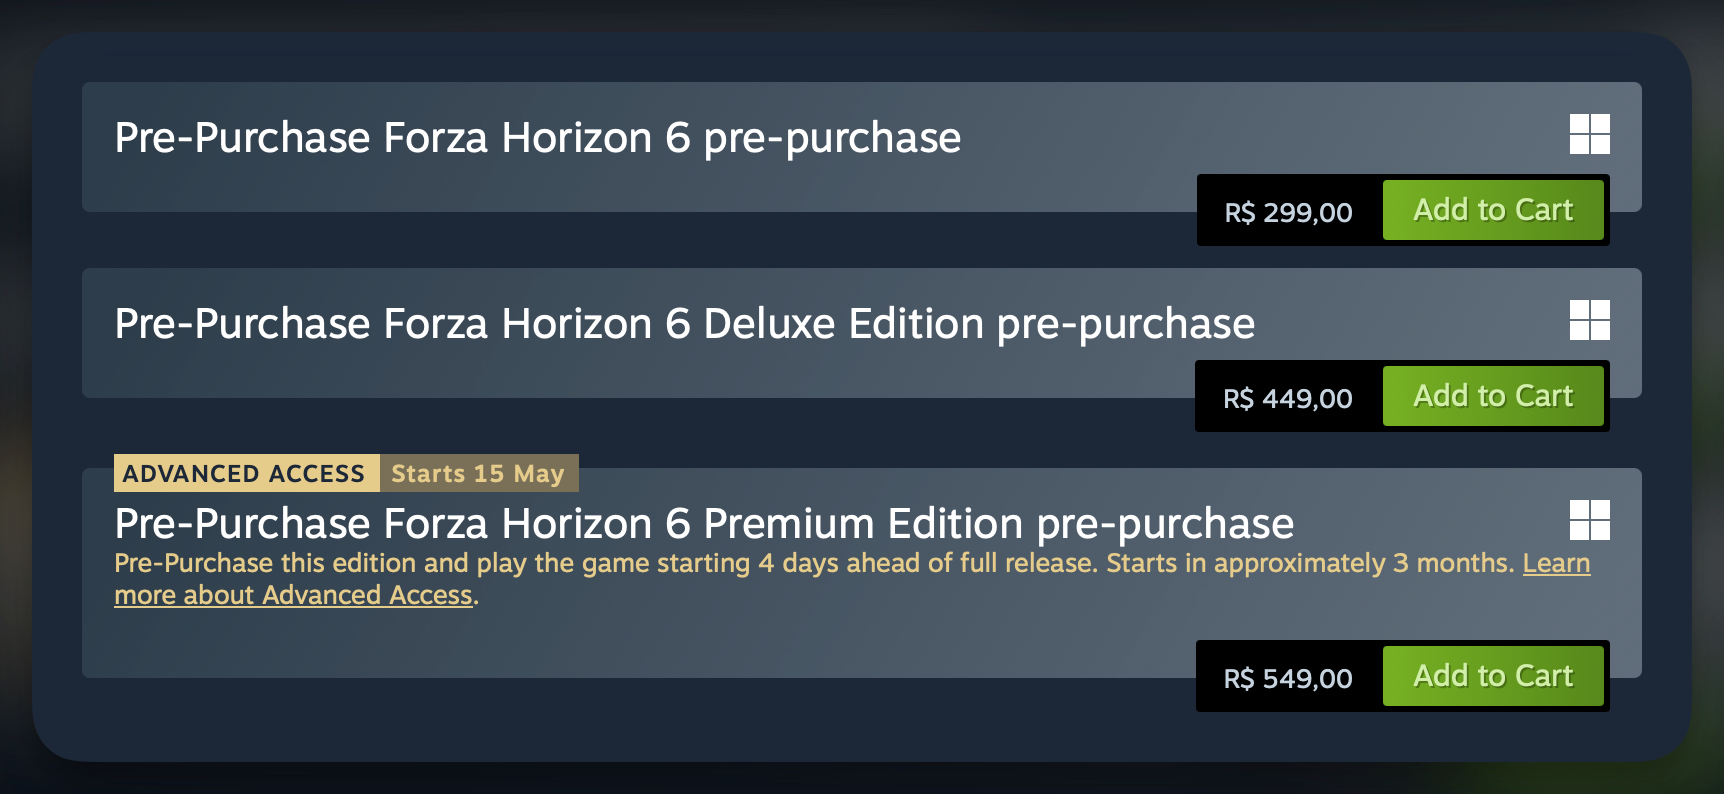Click the Windows icon on the Deluxe Edition row
Screen dimensions: 1724x794
pos(1589,320)
